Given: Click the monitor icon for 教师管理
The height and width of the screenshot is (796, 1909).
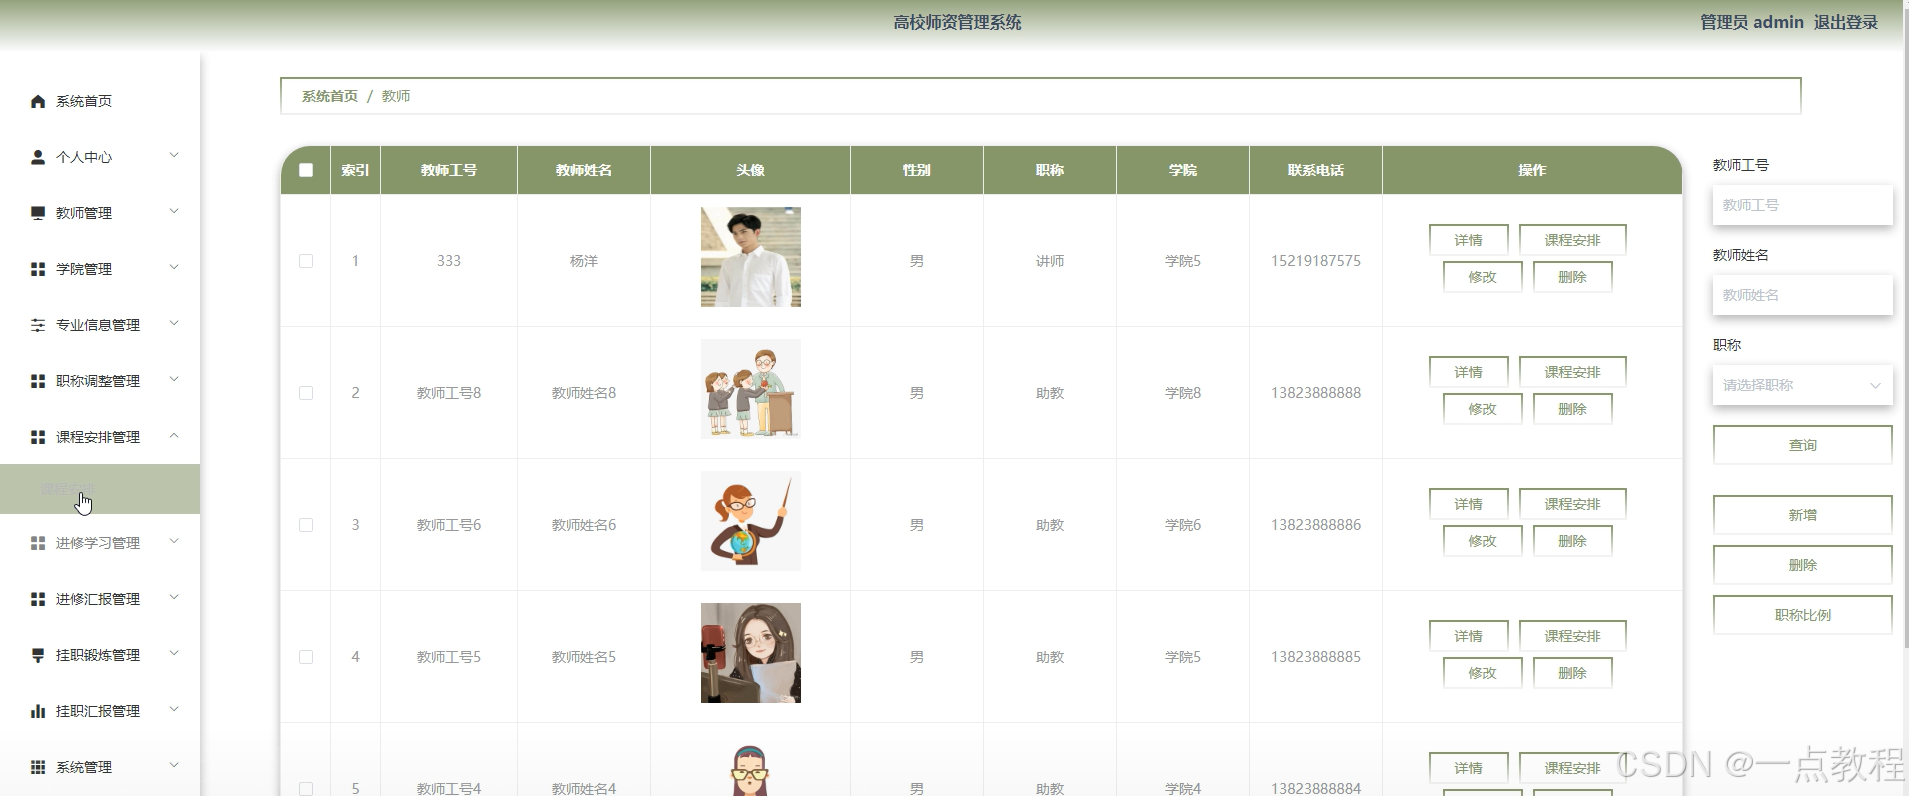Looking at the screenshot, I should pyautogui.click(x=38, y=213).
